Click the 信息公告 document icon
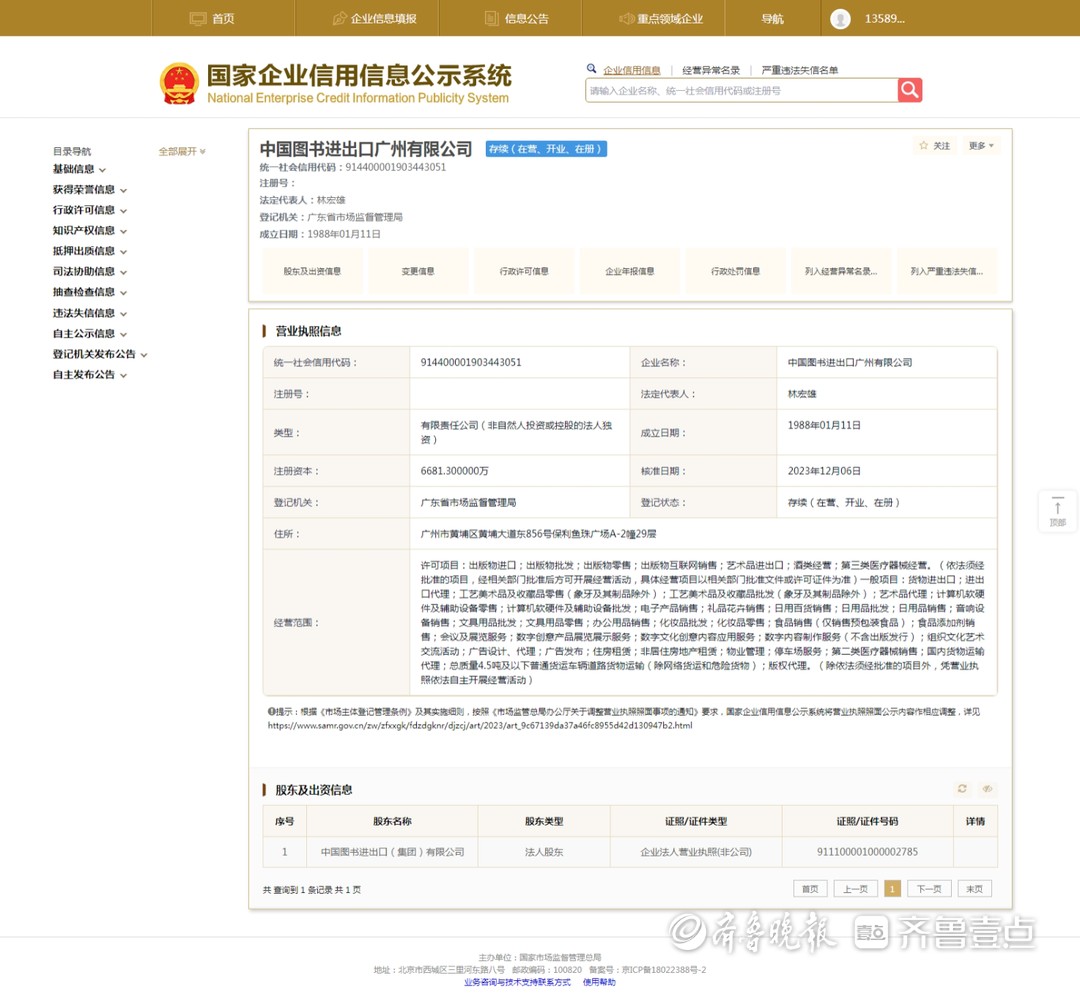The image size is (1080, 1000). pyautogui.click(x=491, y=19)
